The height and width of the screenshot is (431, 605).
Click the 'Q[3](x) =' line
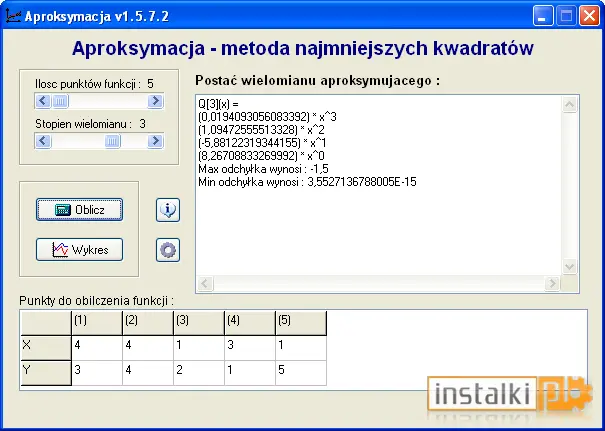[218, 104]
